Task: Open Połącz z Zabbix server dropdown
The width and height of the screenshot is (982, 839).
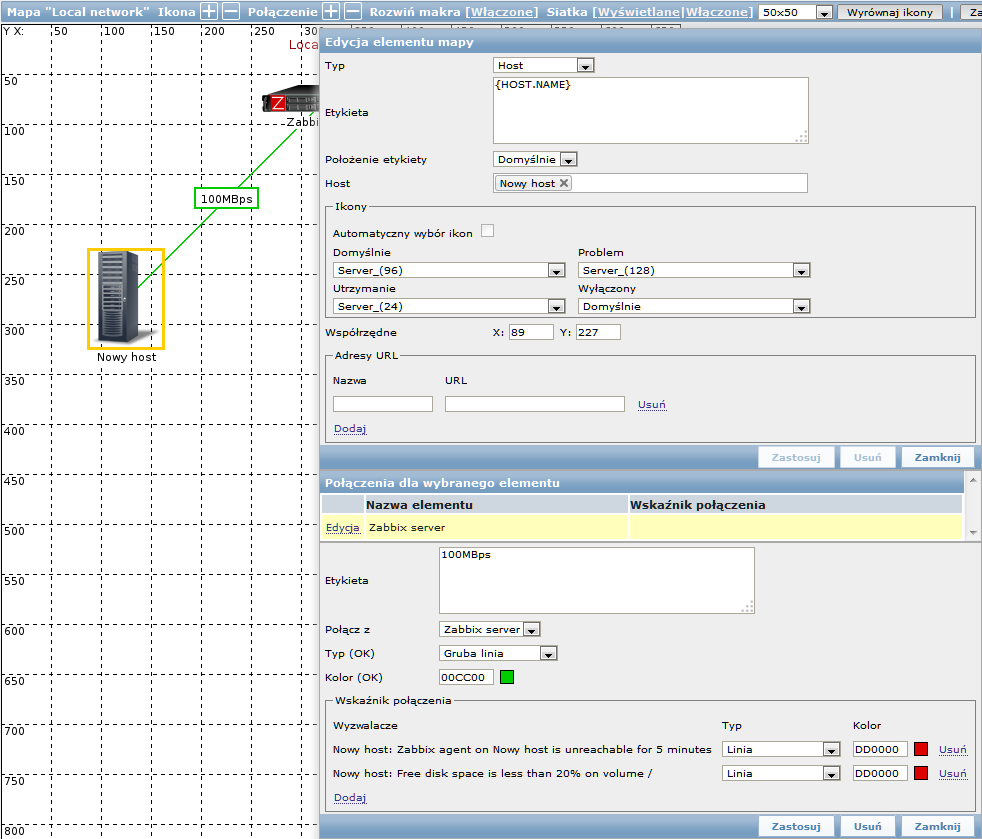Action: (x=490, y=629)
